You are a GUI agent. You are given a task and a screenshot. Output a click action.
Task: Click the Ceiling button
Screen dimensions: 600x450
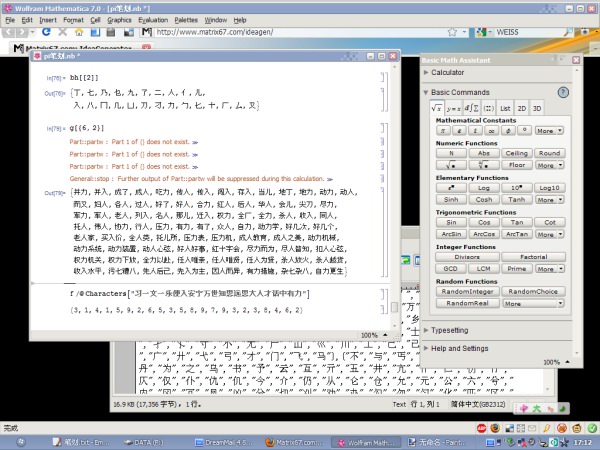click(x=517, y=153)
